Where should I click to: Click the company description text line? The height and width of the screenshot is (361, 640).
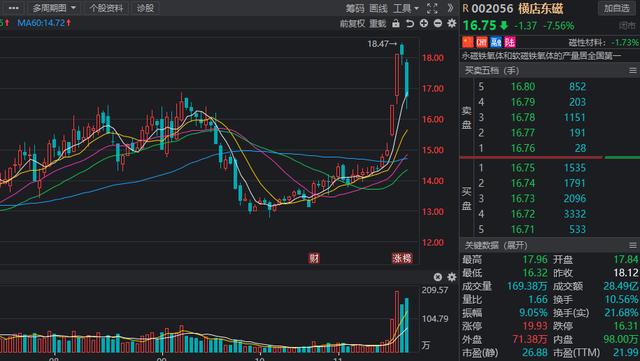[541, 56]
